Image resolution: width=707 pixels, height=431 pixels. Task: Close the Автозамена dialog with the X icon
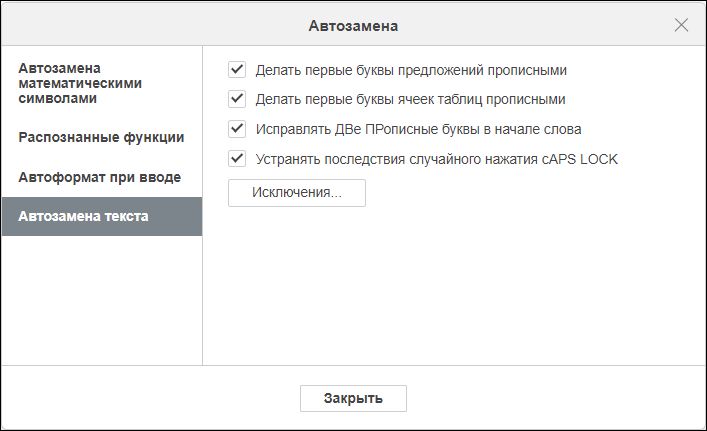[681, 25]
